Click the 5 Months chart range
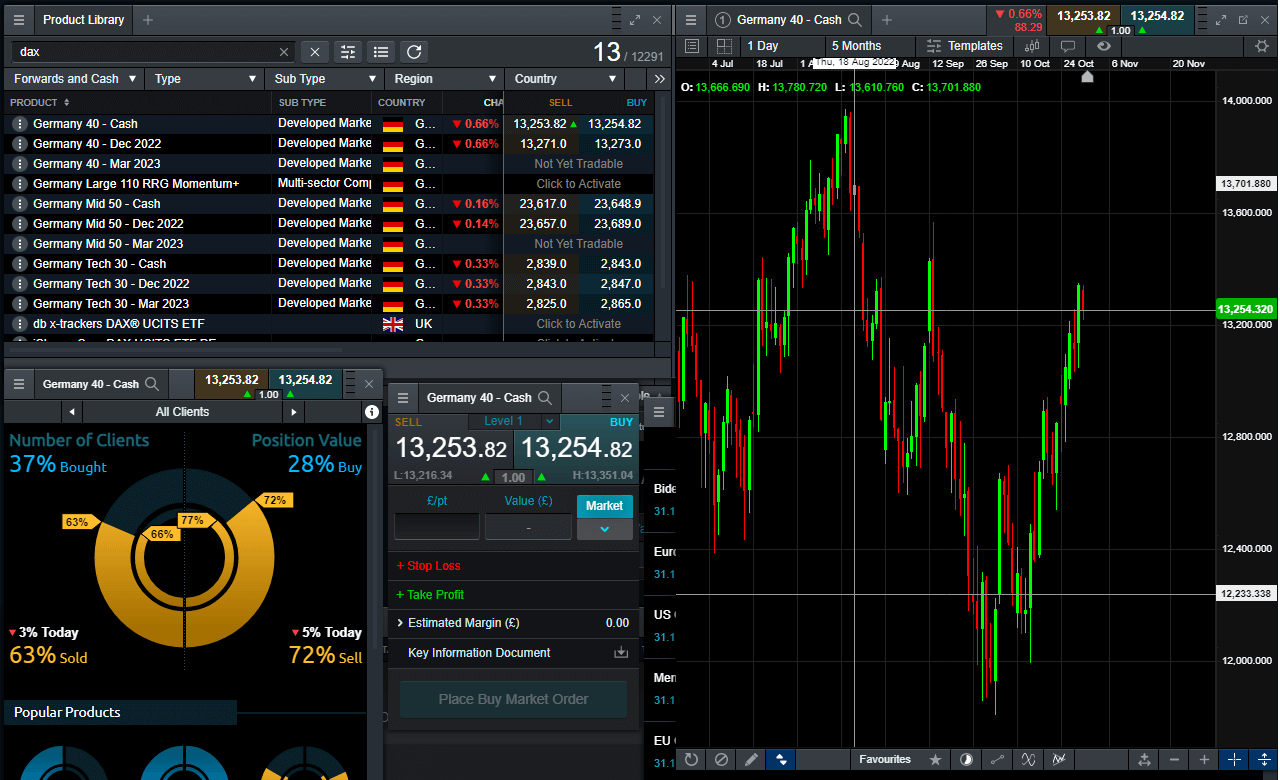 tap(856, 46)
